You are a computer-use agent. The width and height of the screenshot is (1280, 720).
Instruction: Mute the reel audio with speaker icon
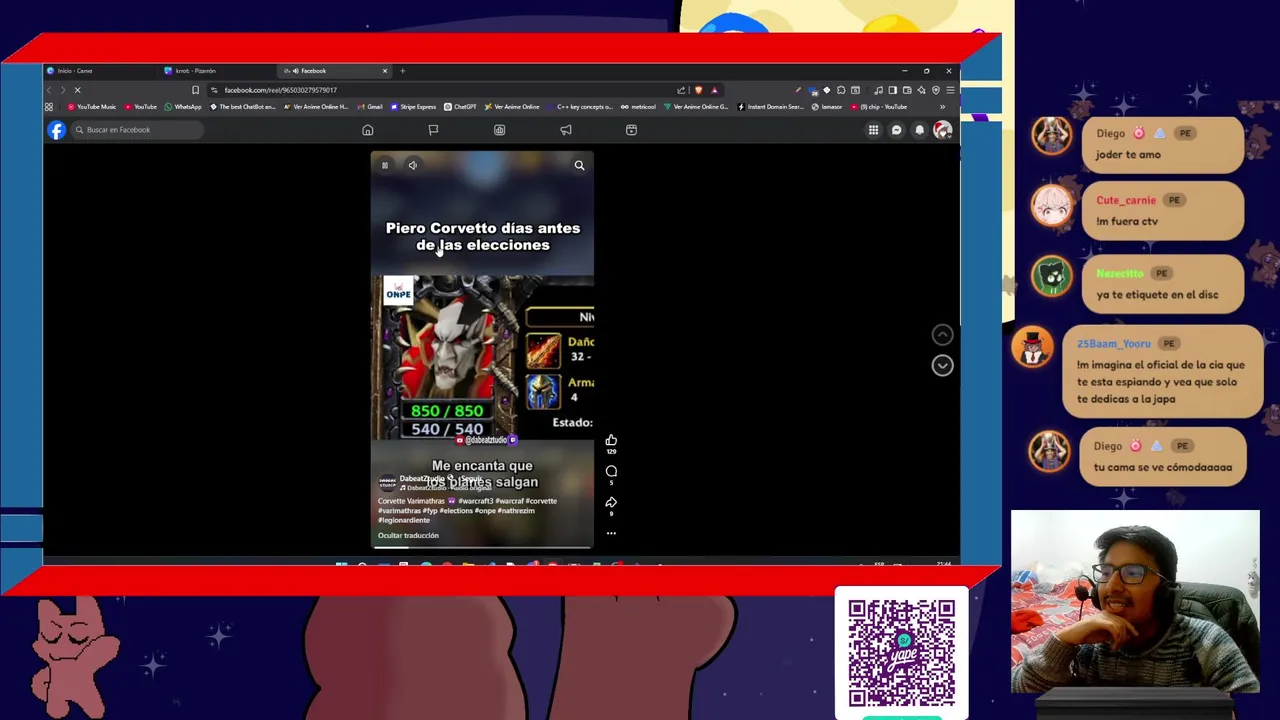coord(412,165)
